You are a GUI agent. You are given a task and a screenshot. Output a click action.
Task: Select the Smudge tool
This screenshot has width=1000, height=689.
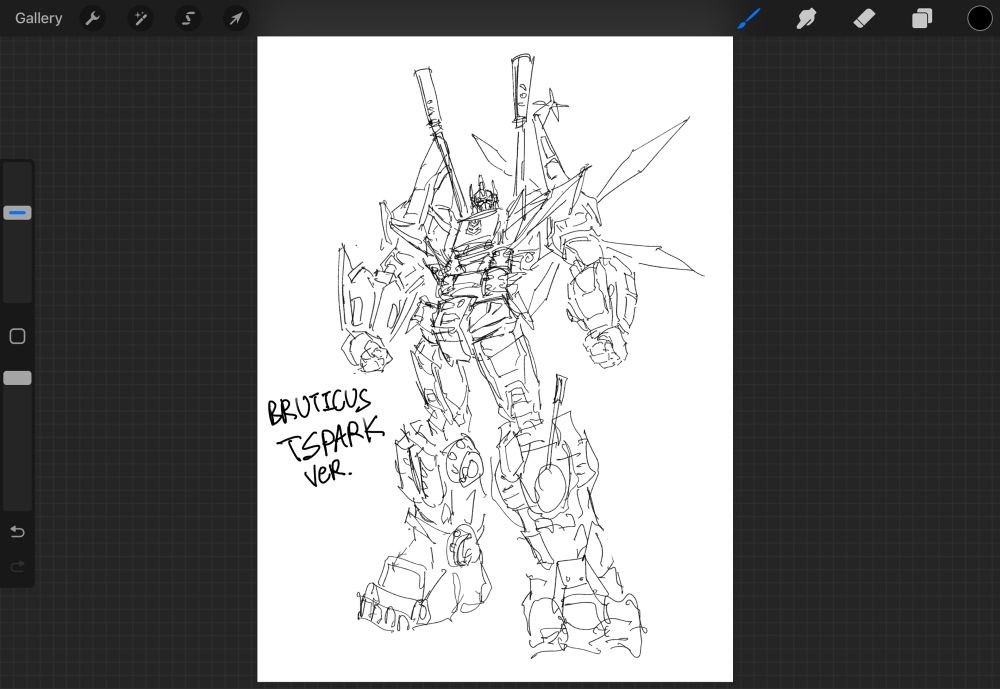(806, 19)
